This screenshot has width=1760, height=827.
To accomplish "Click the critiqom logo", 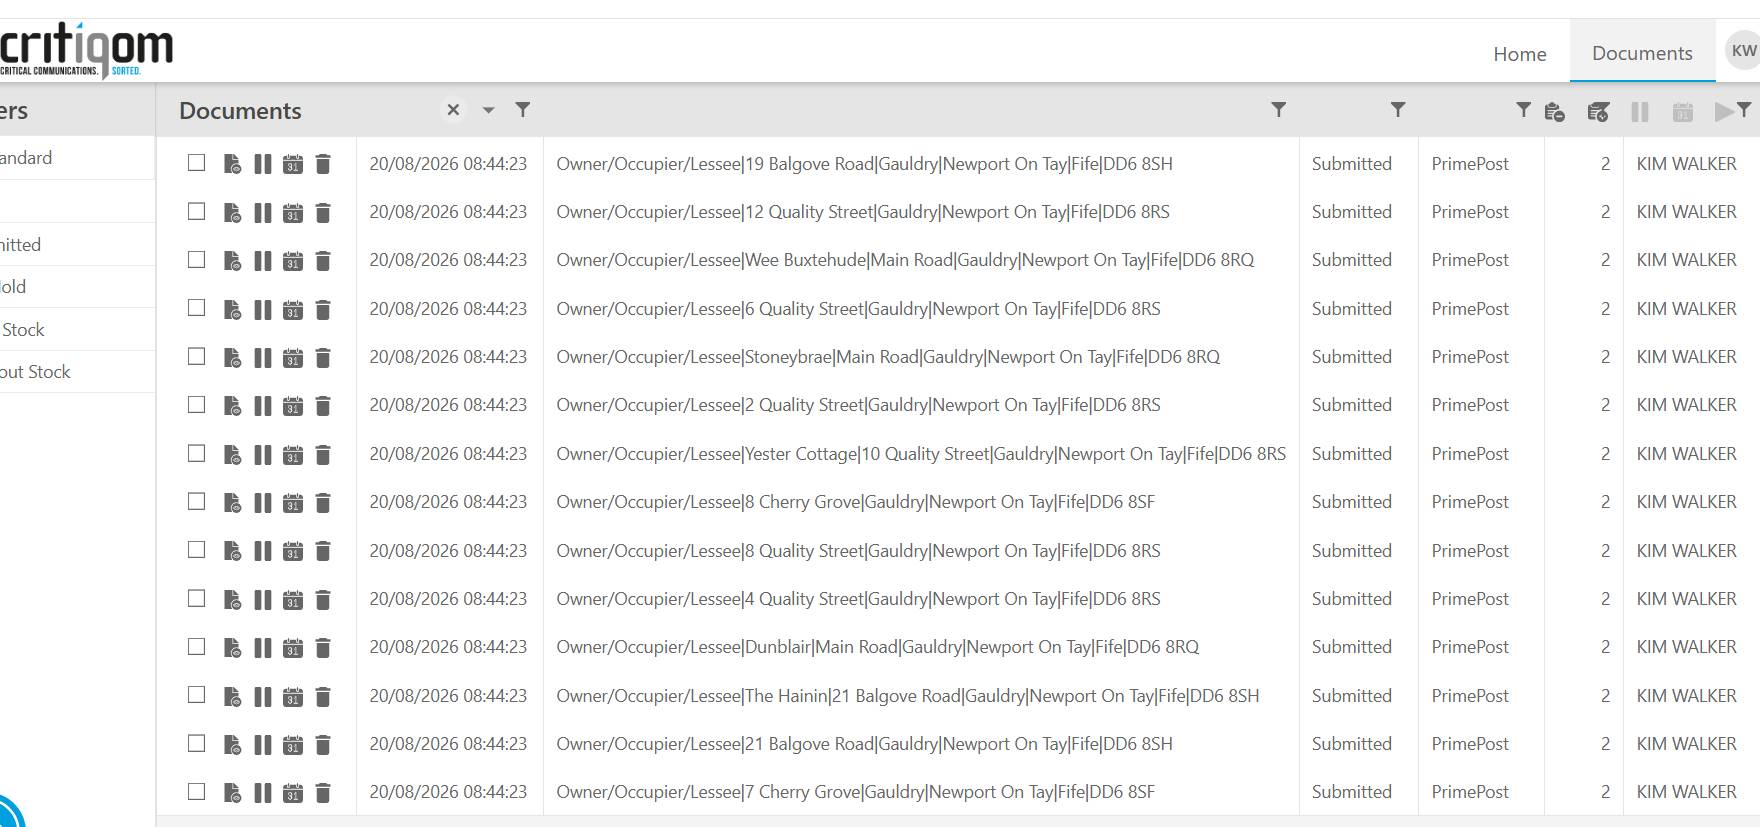I will [86, 50].
